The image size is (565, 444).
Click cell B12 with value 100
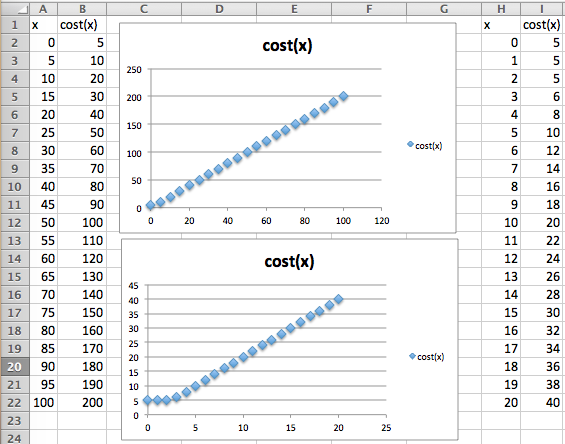[82, 223]
